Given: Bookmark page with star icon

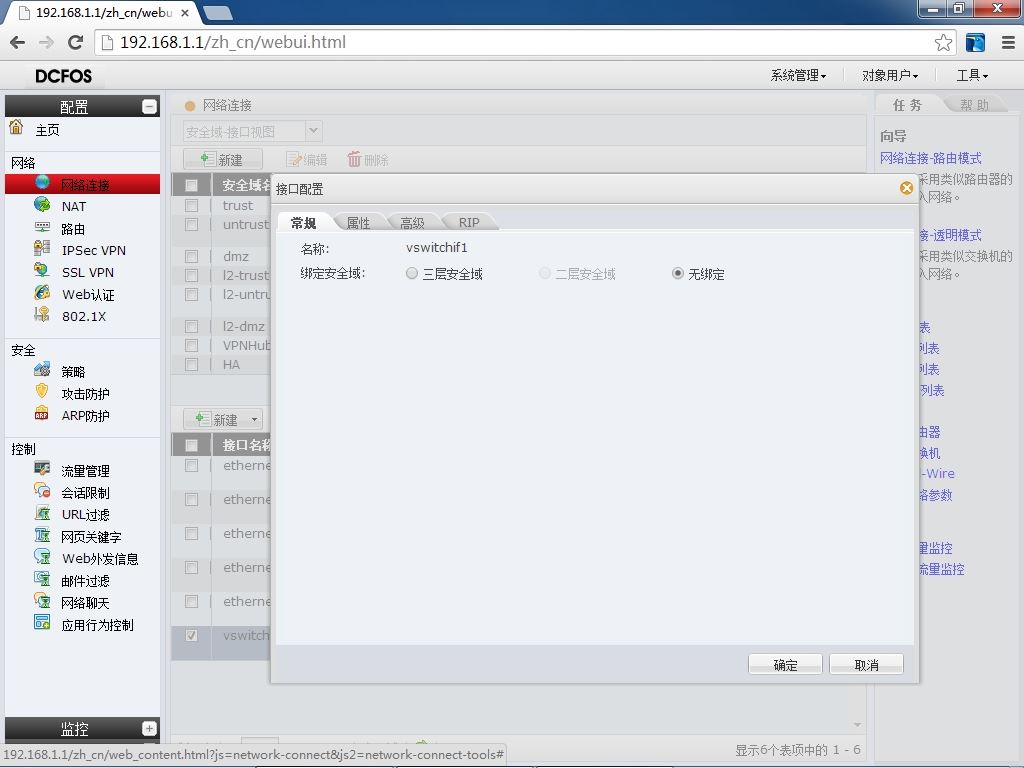Looking at the screenshot, I should tap(943, 42).
